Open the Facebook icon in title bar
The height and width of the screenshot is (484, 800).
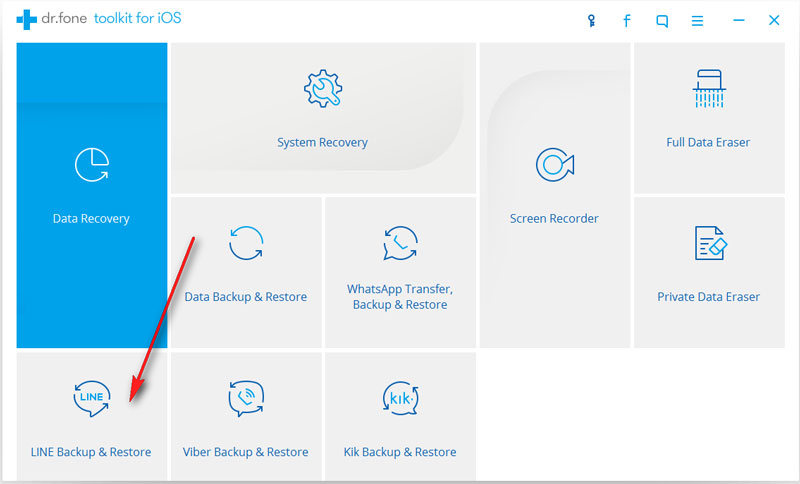(x=627, y=21)
